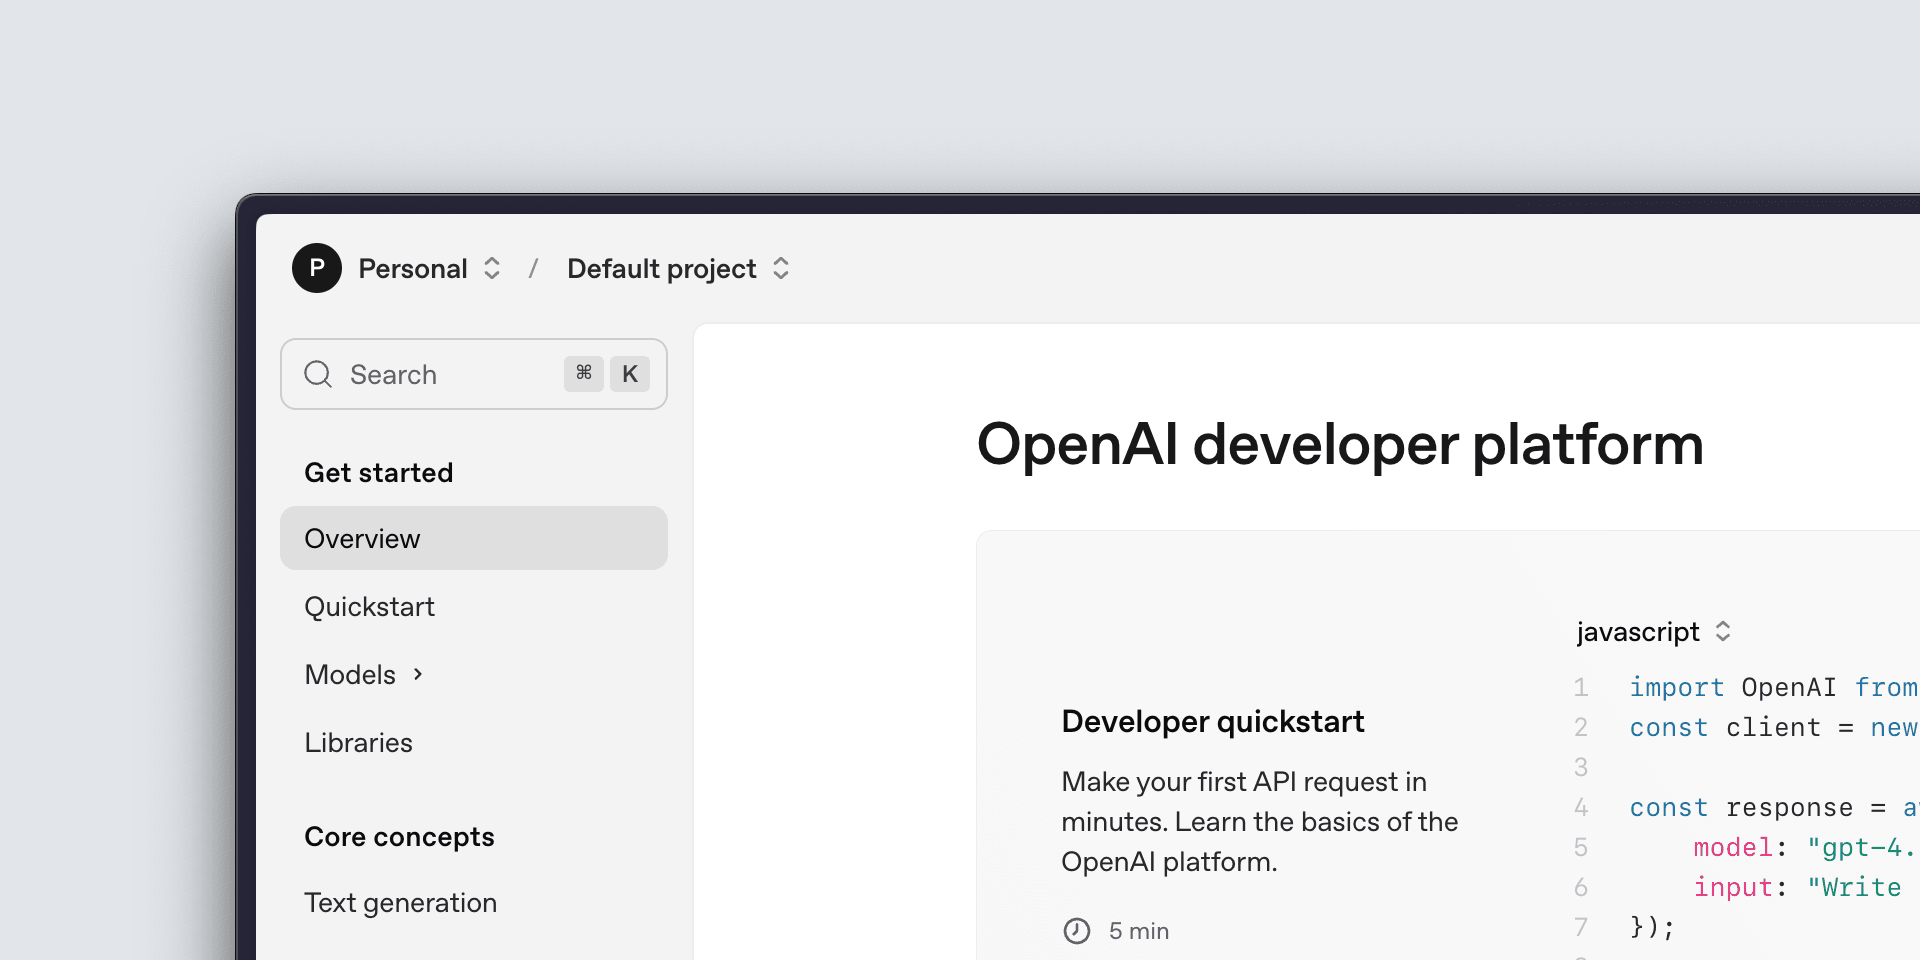
Task: Click the chevron arrow next to Models
Action: click(418, 674)
